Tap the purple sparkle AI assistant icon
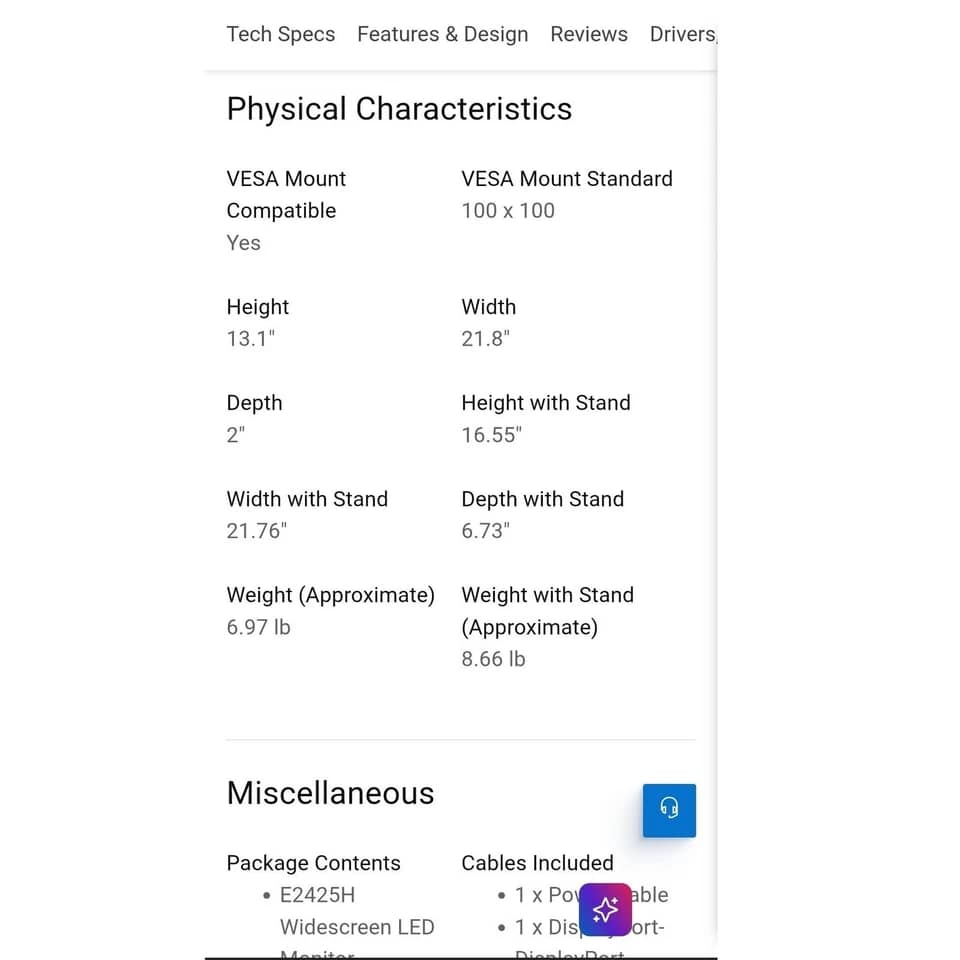Viewport: 960px width, 960px height. pos(605,909)
